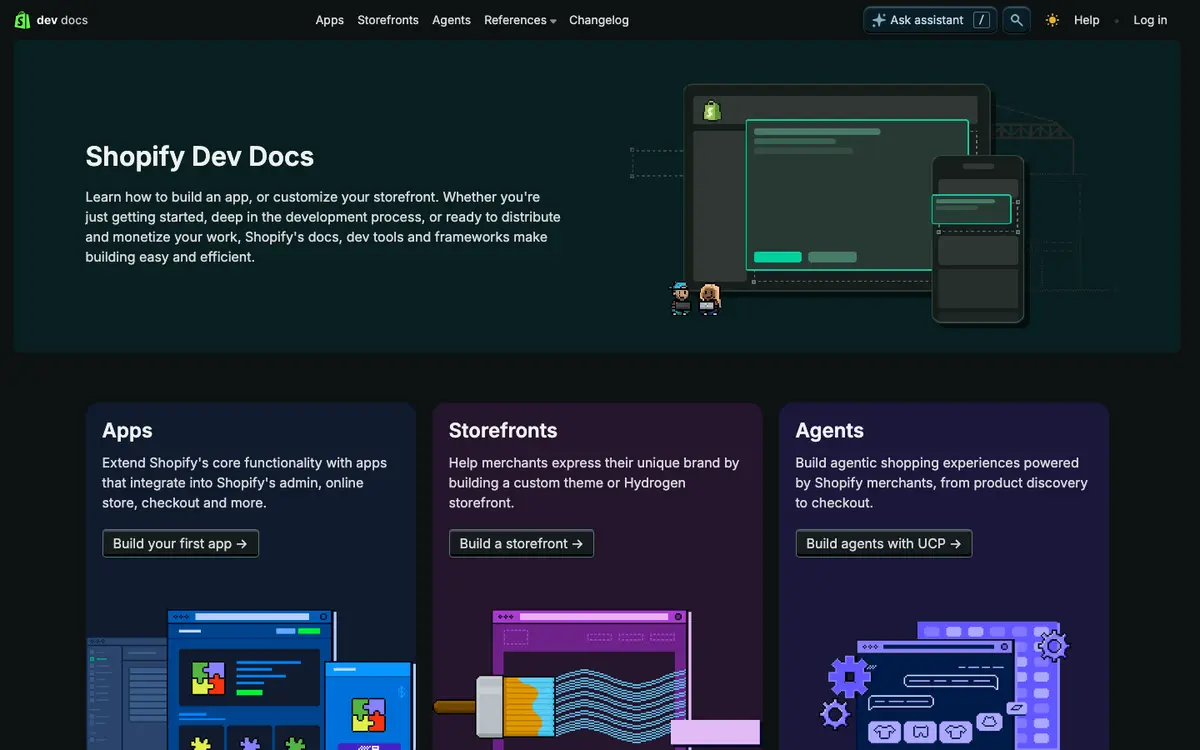Click the Shopify bag logo icon
Screen dimensions: 1200x750
pos(22,20)
